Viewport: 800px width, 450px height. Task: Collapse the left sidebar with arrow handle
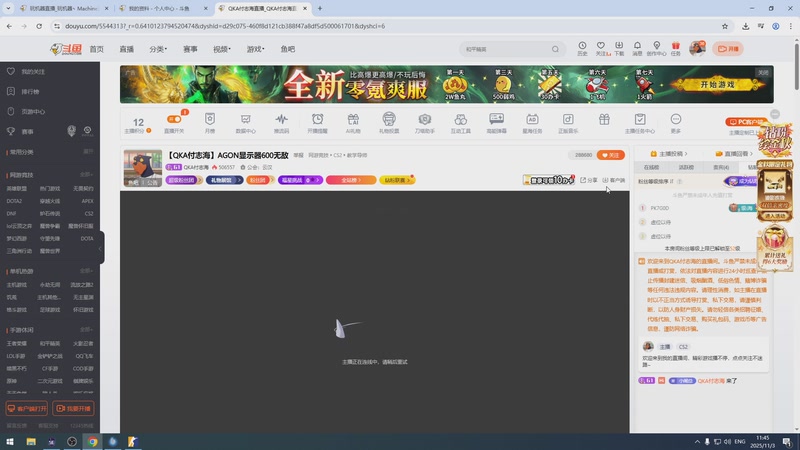[101, 248]
